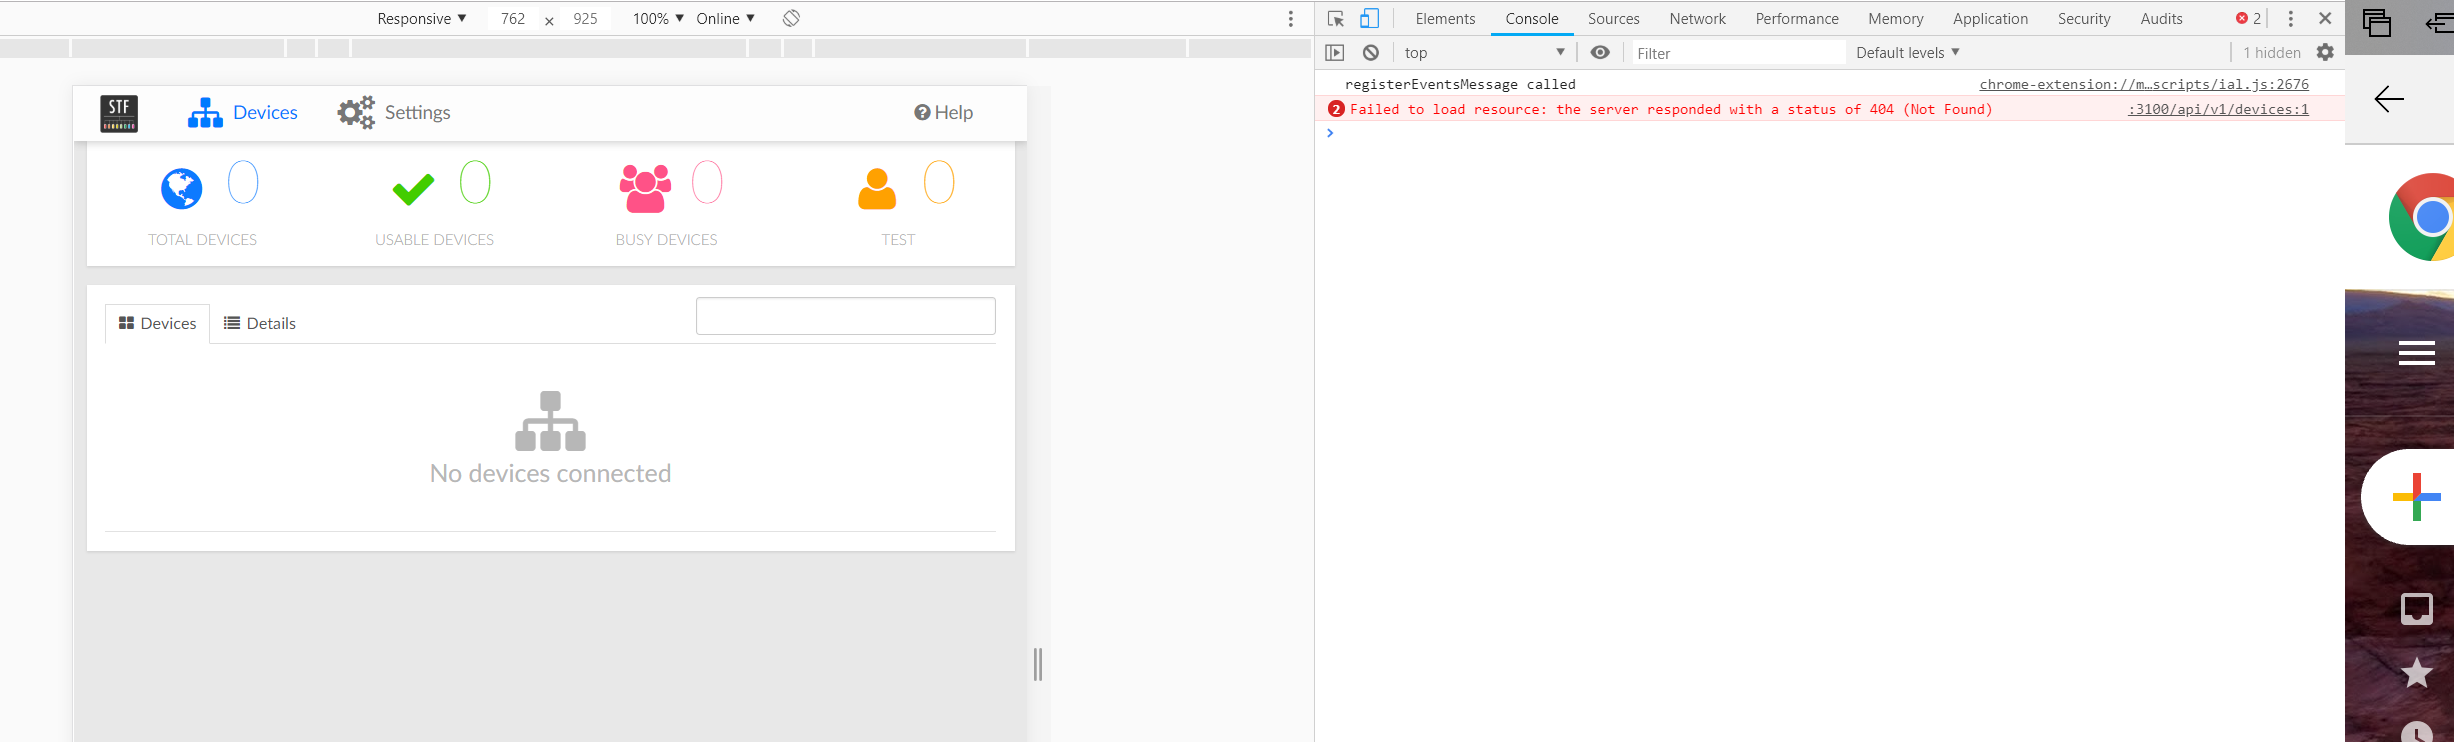
Task: Focus the console Filter input
Action: point(1739,53)
